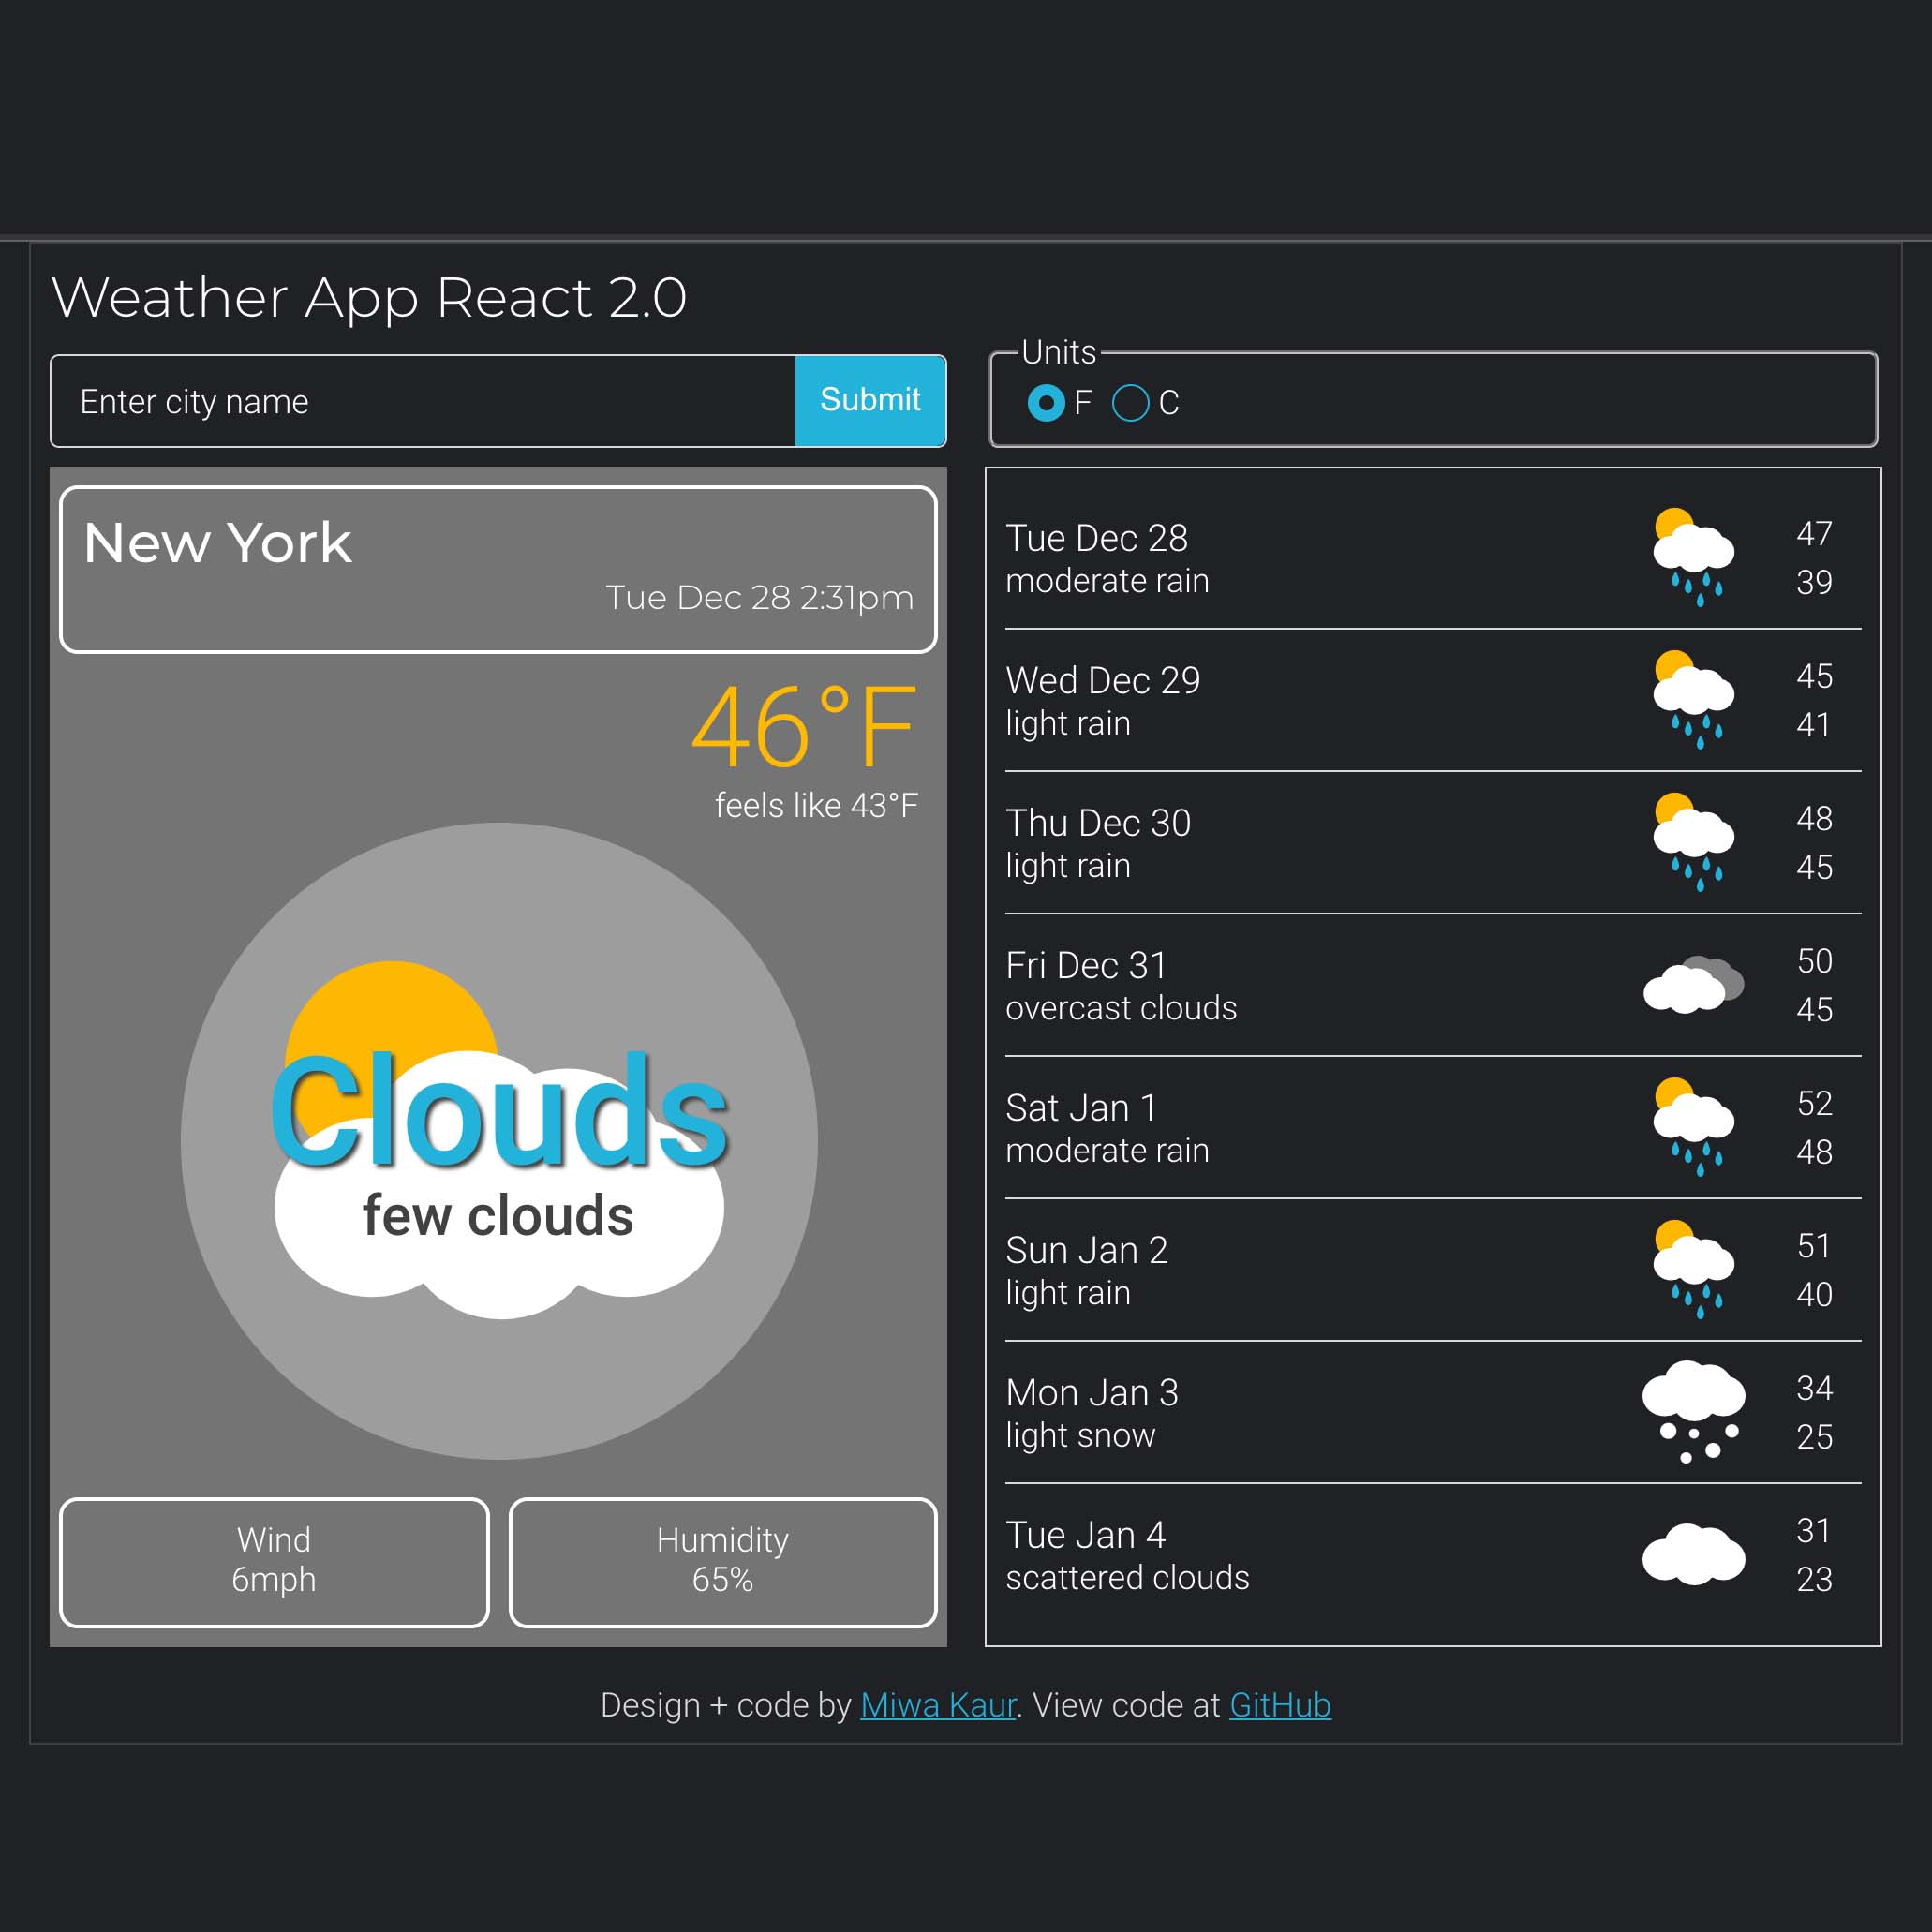Viewport: 1932px width, 1932px height.
Task: Click the Thu Dec 30 rain icon
Action: tap(1693, 843)
